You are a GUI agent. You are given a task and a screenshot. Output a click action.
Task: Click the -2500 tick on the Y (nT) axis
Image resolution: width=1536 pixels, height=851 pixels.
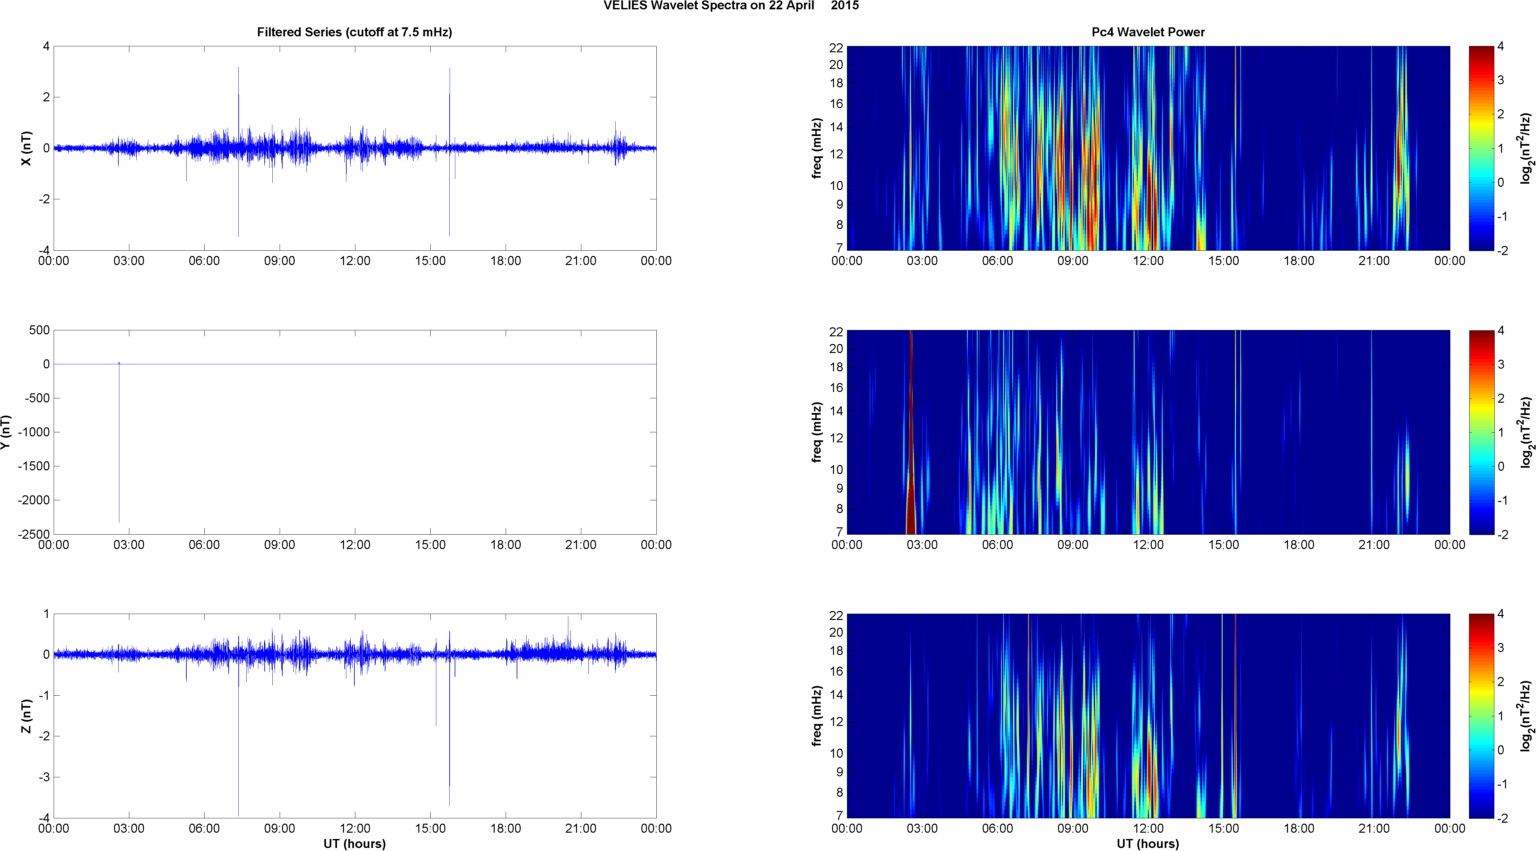pyautogui.click(x=32, y=534)
